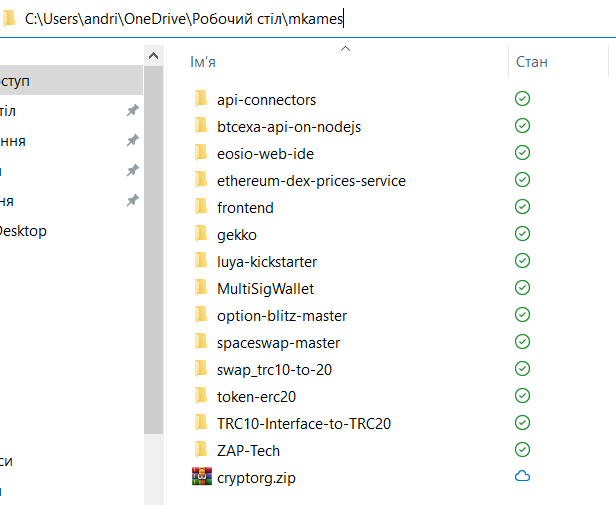This screenshot has height=505, width=616.
Task: Click the file name 'btcexa-api-on-nodejs'
Action: 289,127
